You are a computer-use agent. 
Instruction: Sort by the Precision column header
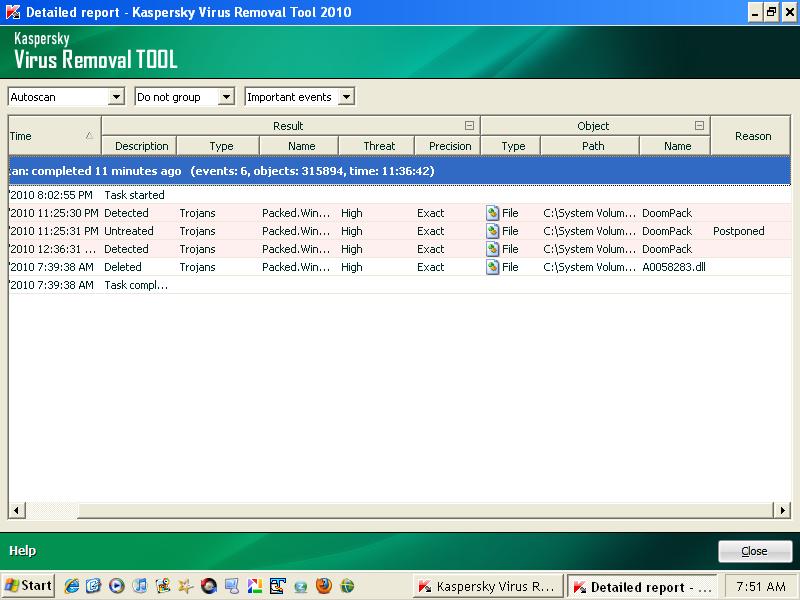pyautogui.click(x=448, y=146)
